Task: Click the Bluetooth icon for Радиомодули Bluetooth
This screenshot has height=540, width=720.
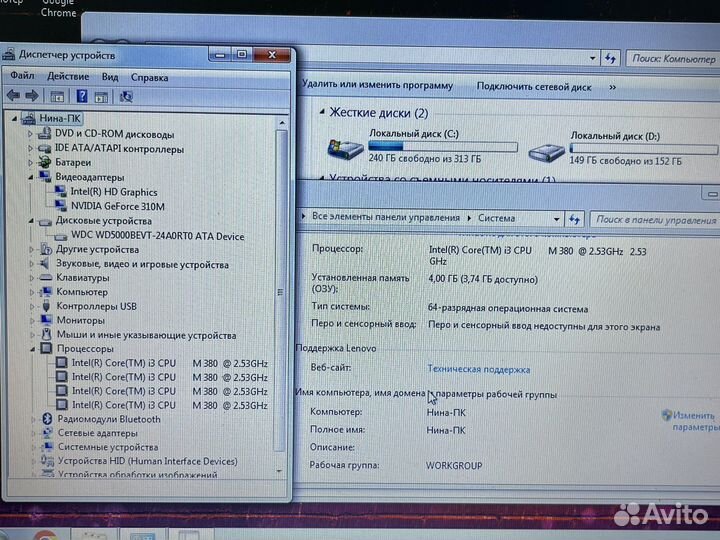Action: tap(47, 419)
